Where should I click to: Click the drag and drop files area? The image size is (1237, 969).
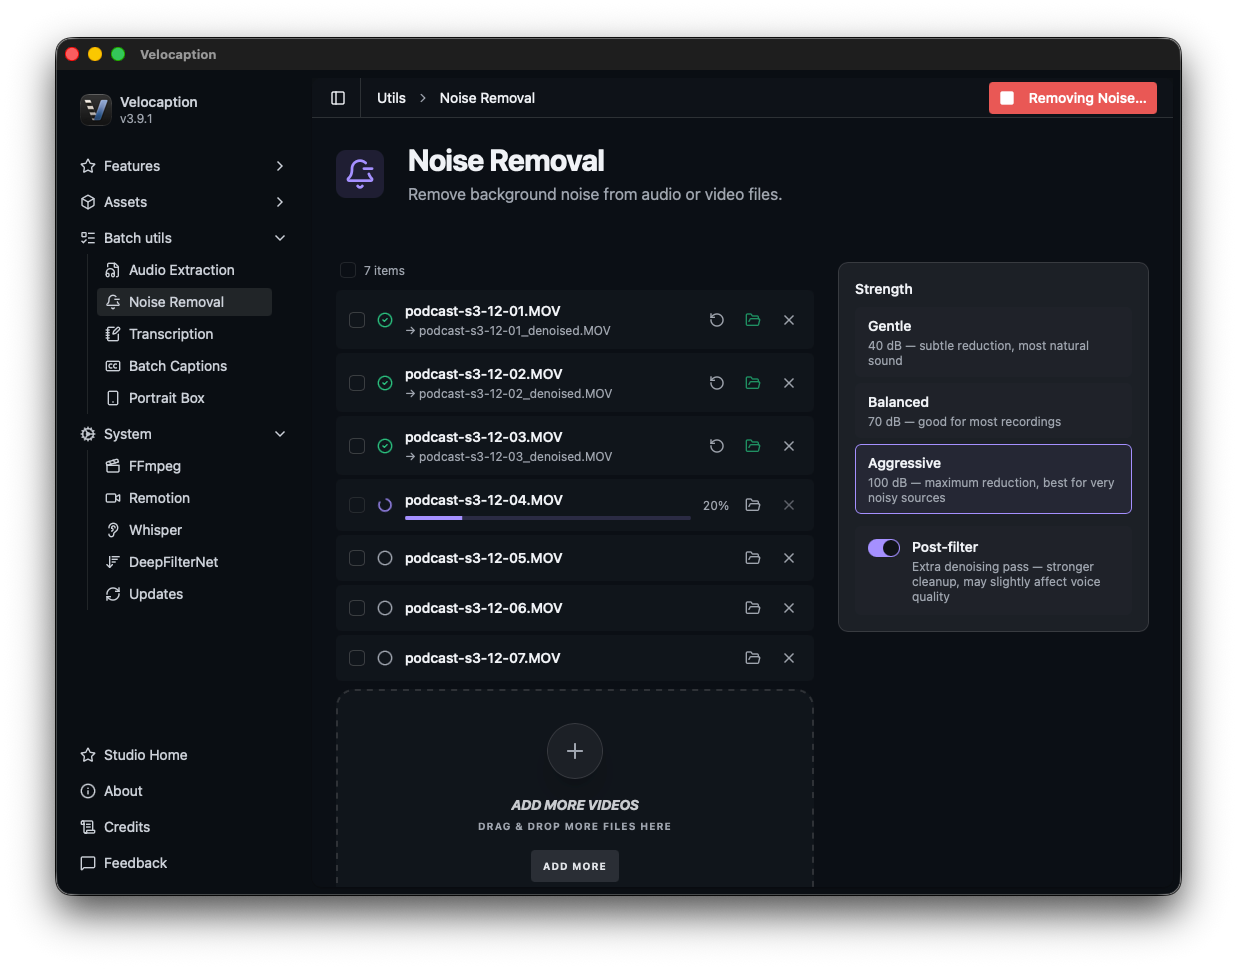[x=575, y=788]
